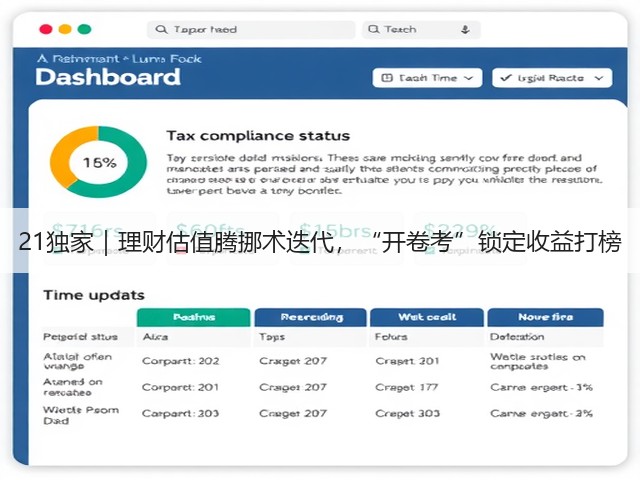
Task: Click the 'Crsprt 201' cell
Action: pos(407,361)
